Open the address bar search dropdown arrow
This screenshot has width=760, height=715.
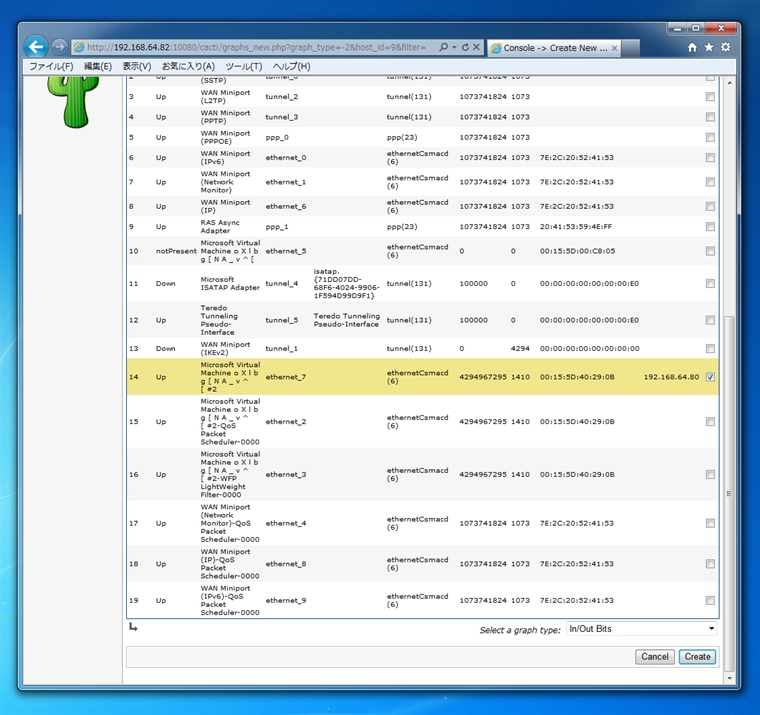[454, 47]
